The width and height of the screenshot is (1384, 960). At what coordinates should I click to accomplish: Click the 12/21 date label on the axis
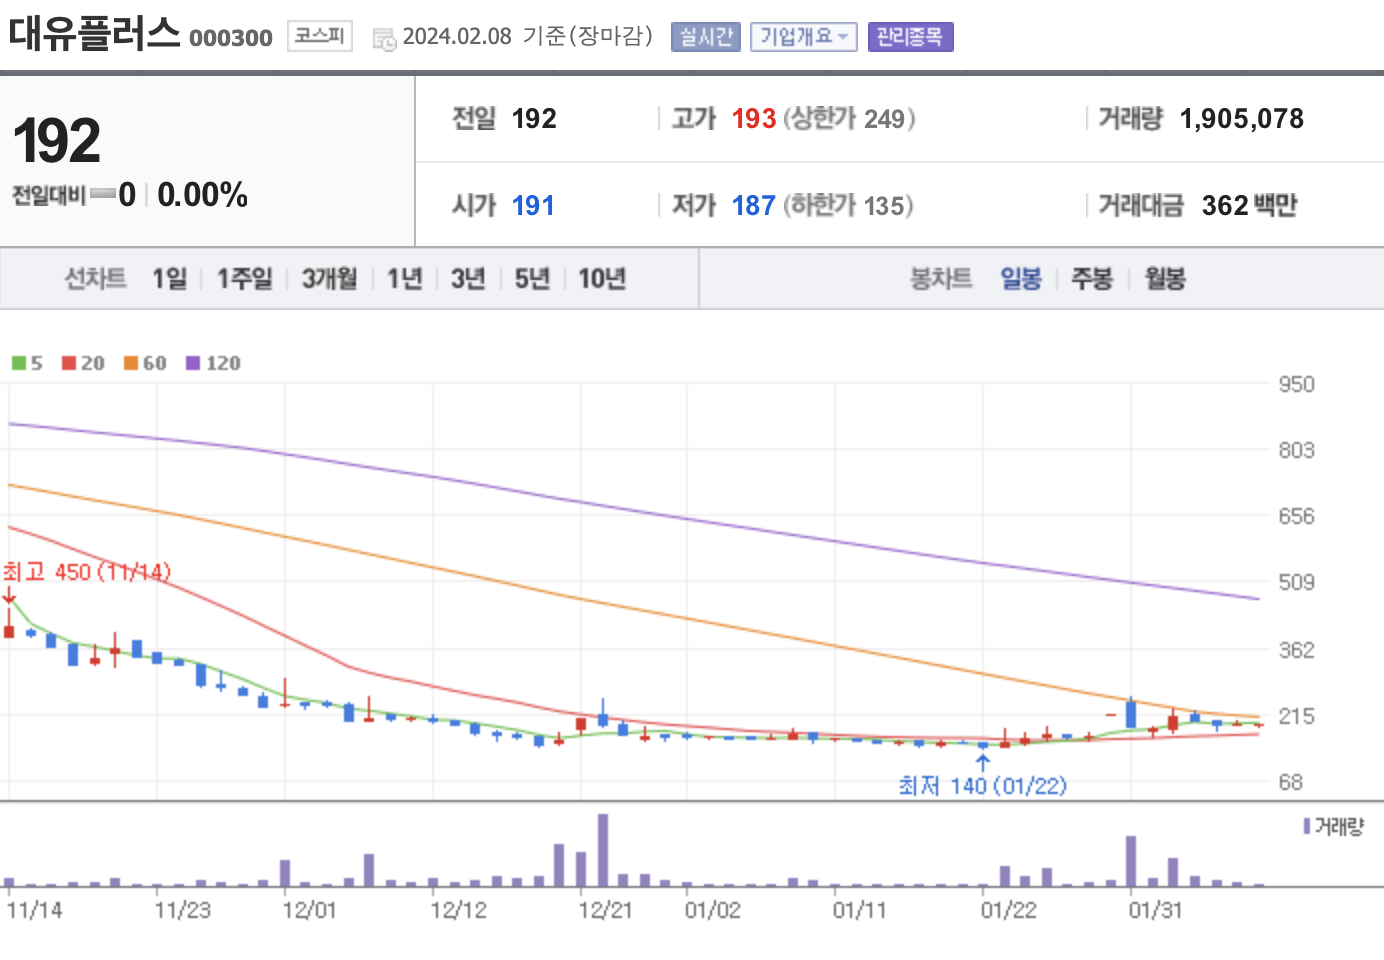click(605, 911)
